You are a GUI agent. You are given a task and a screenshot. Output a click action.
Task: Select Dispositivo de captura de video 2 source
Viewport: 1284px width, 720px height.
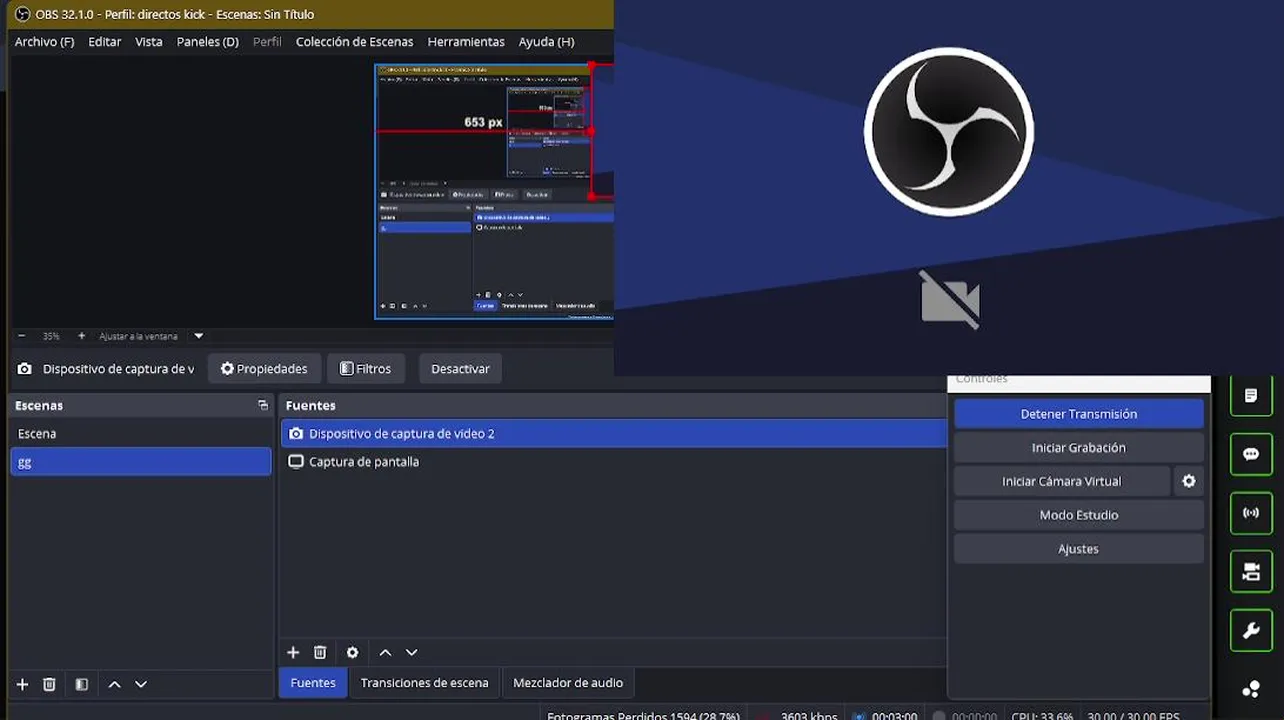coord(614,434)
